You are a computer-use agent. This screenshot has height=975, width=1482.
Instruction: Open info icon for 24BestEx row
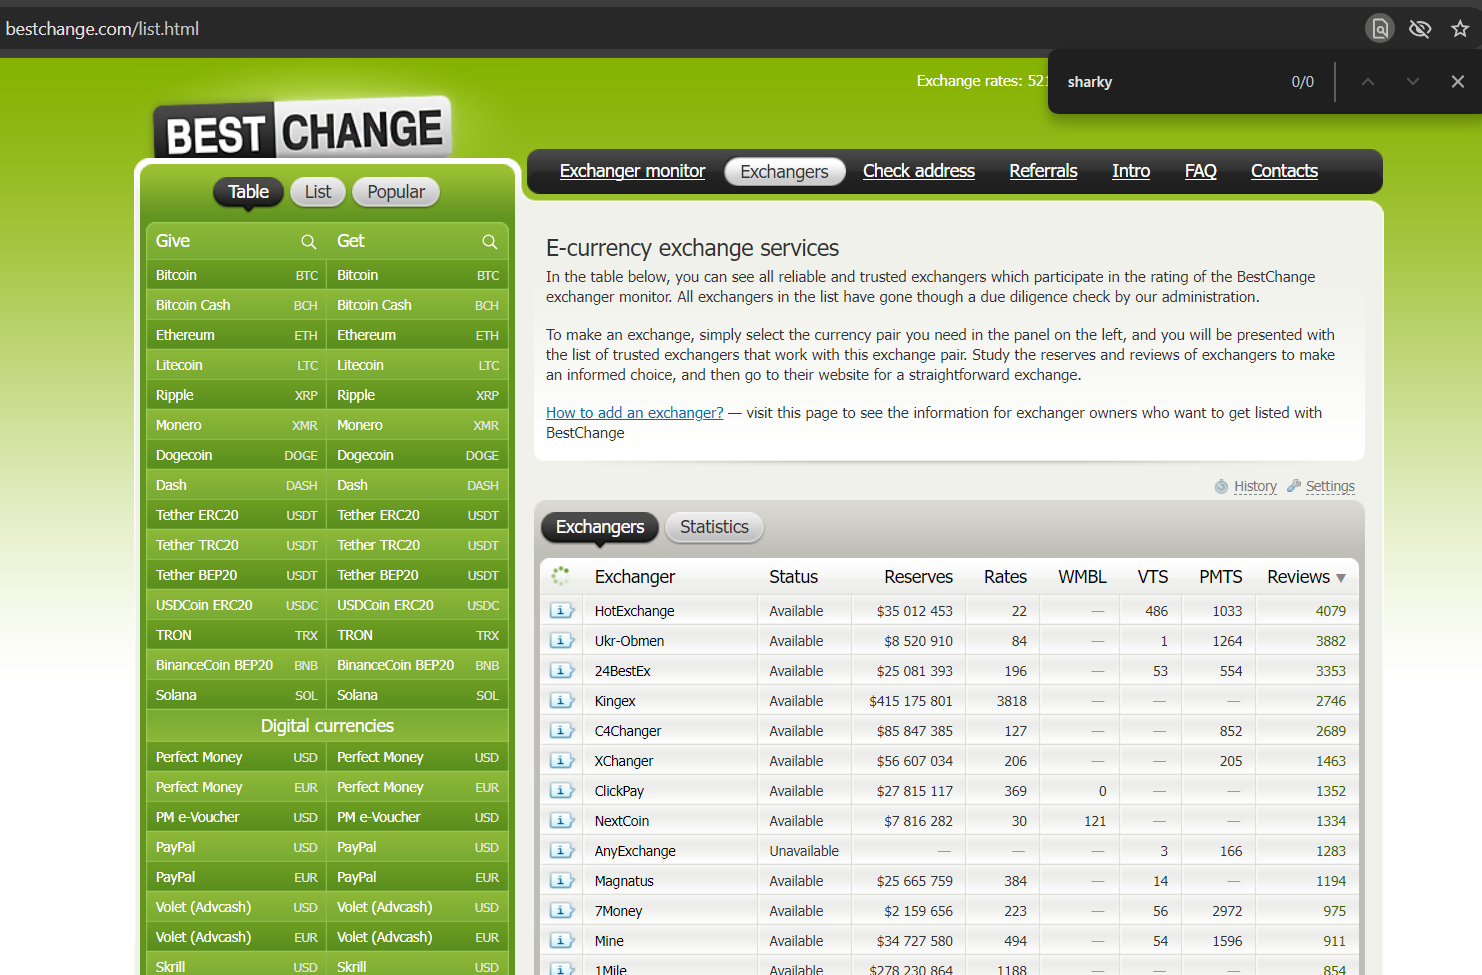coord(562,670)
